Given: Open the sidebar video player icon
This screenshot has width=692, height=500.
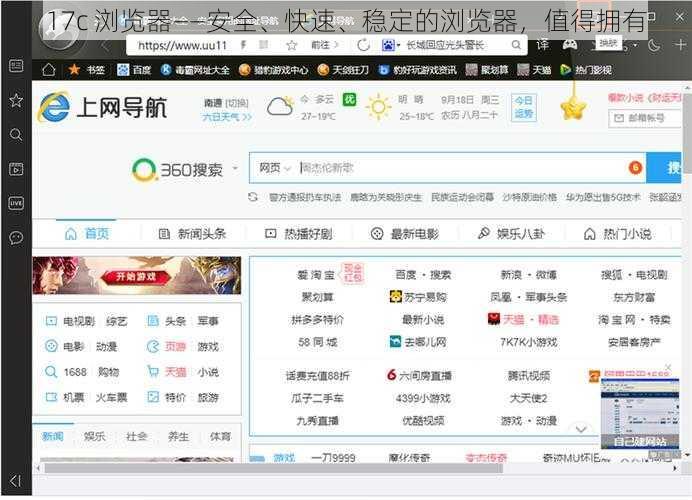Looking at the screenshot, I should (16, 169).
